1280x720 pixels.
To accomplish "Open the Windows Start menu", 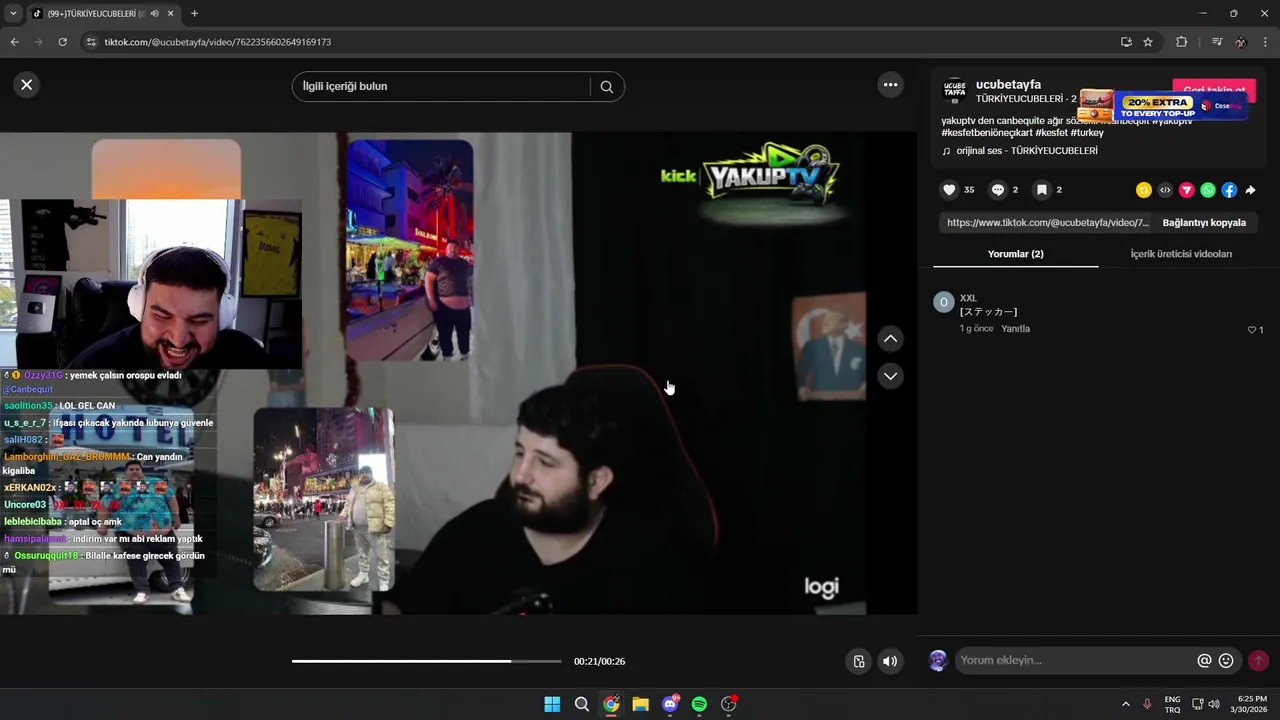I will pos(552,704).
